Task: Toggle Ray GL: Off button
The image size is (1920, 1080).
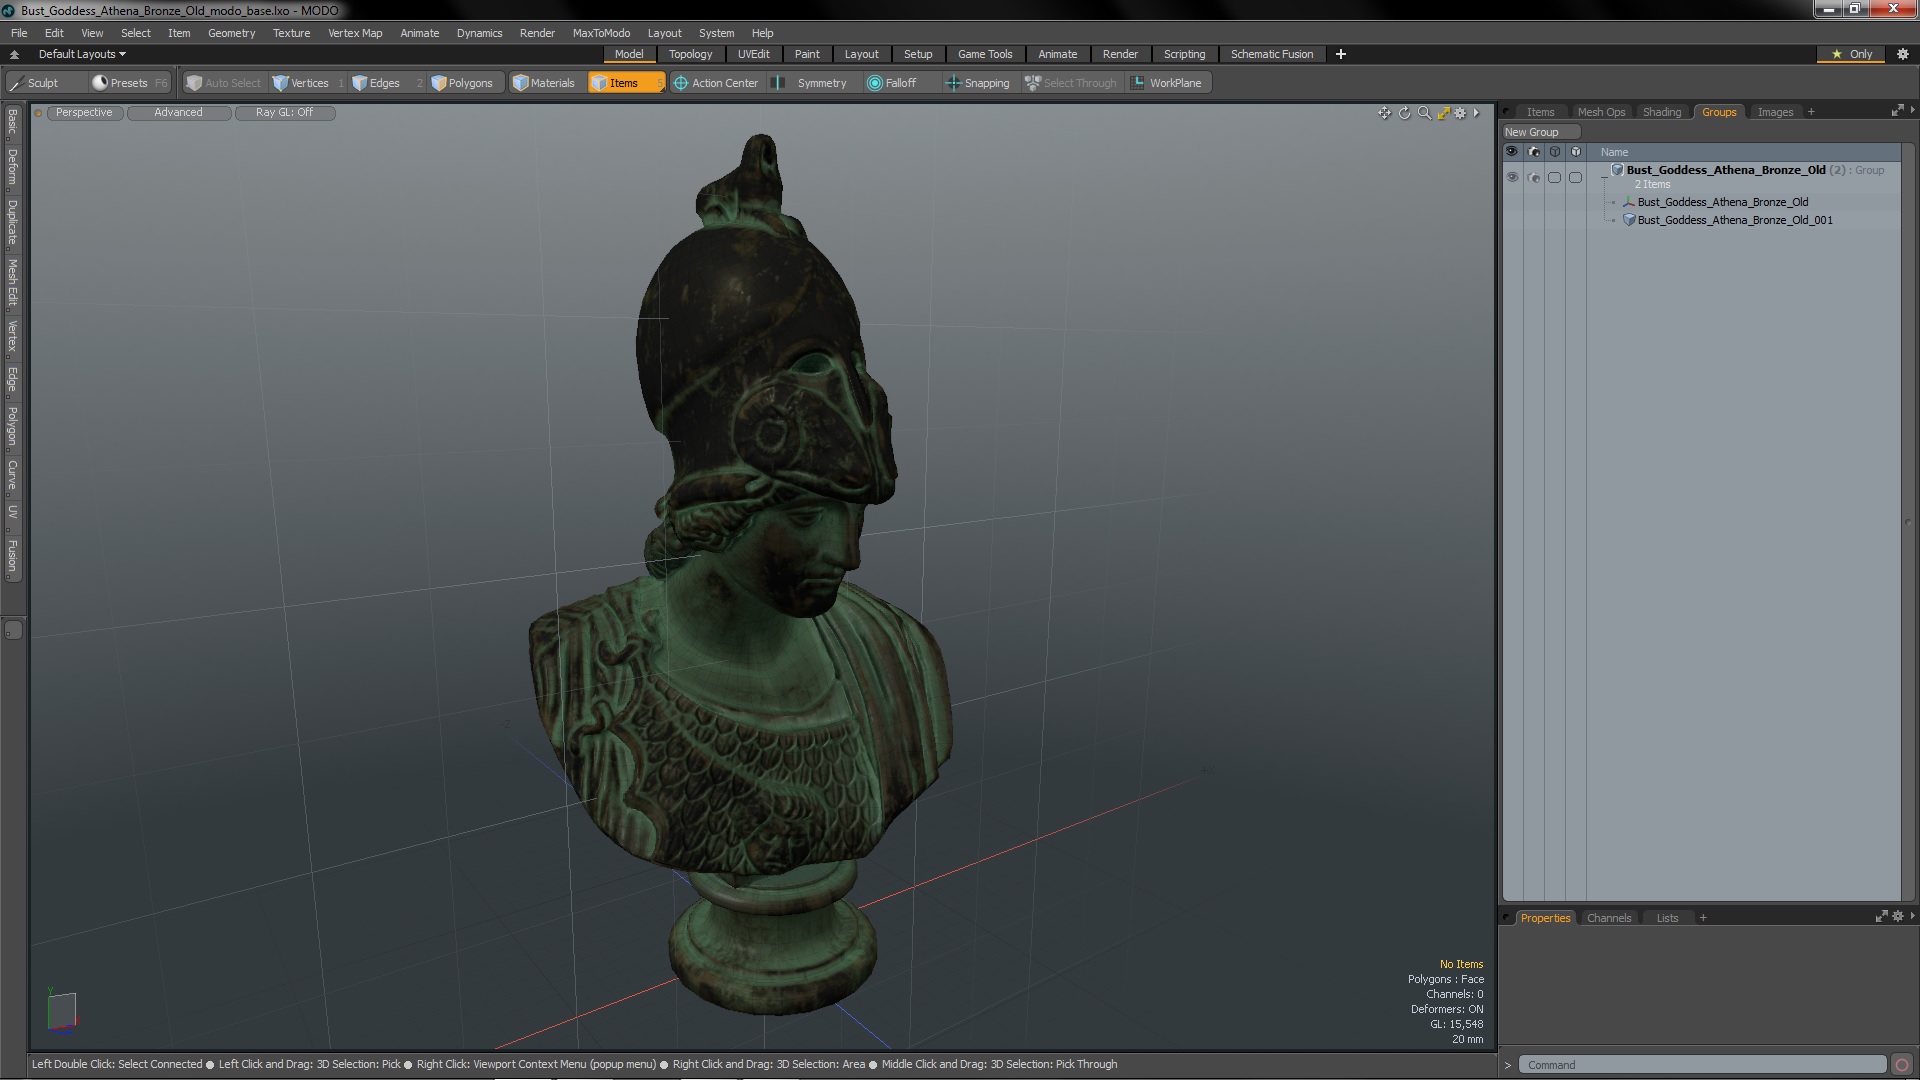Action: point(284,112)
